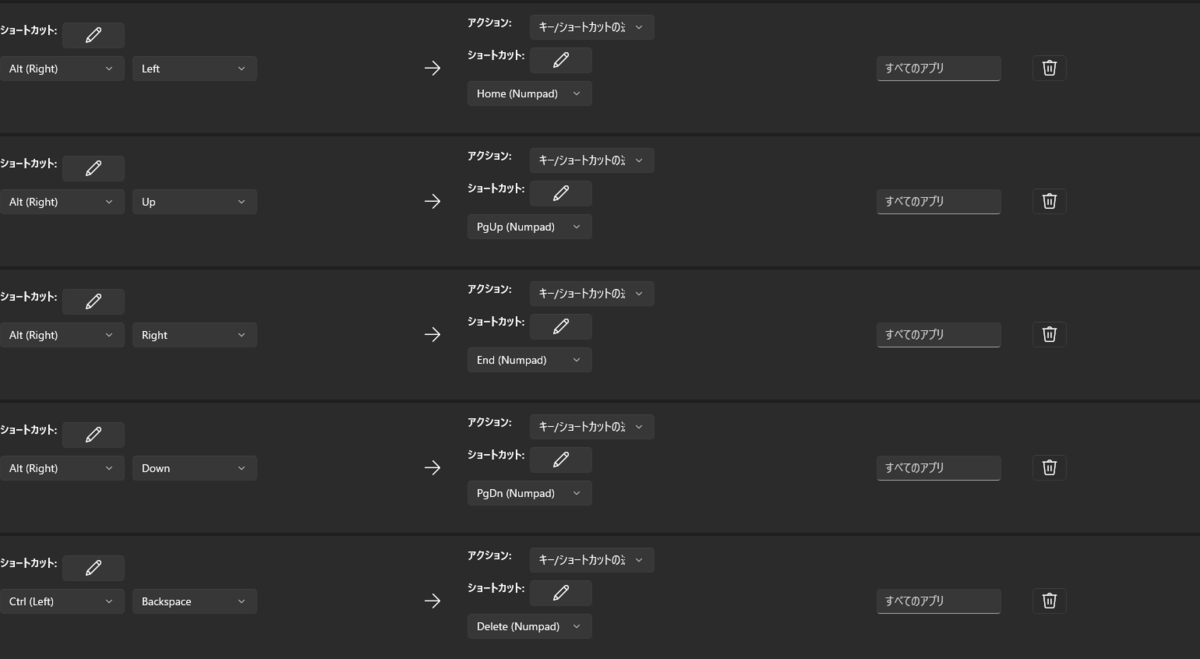This screenshot has width=1200, height=659.
Task: Open Ctrl (Left) modifier dropdown
Action: click(x=62, y=602)
